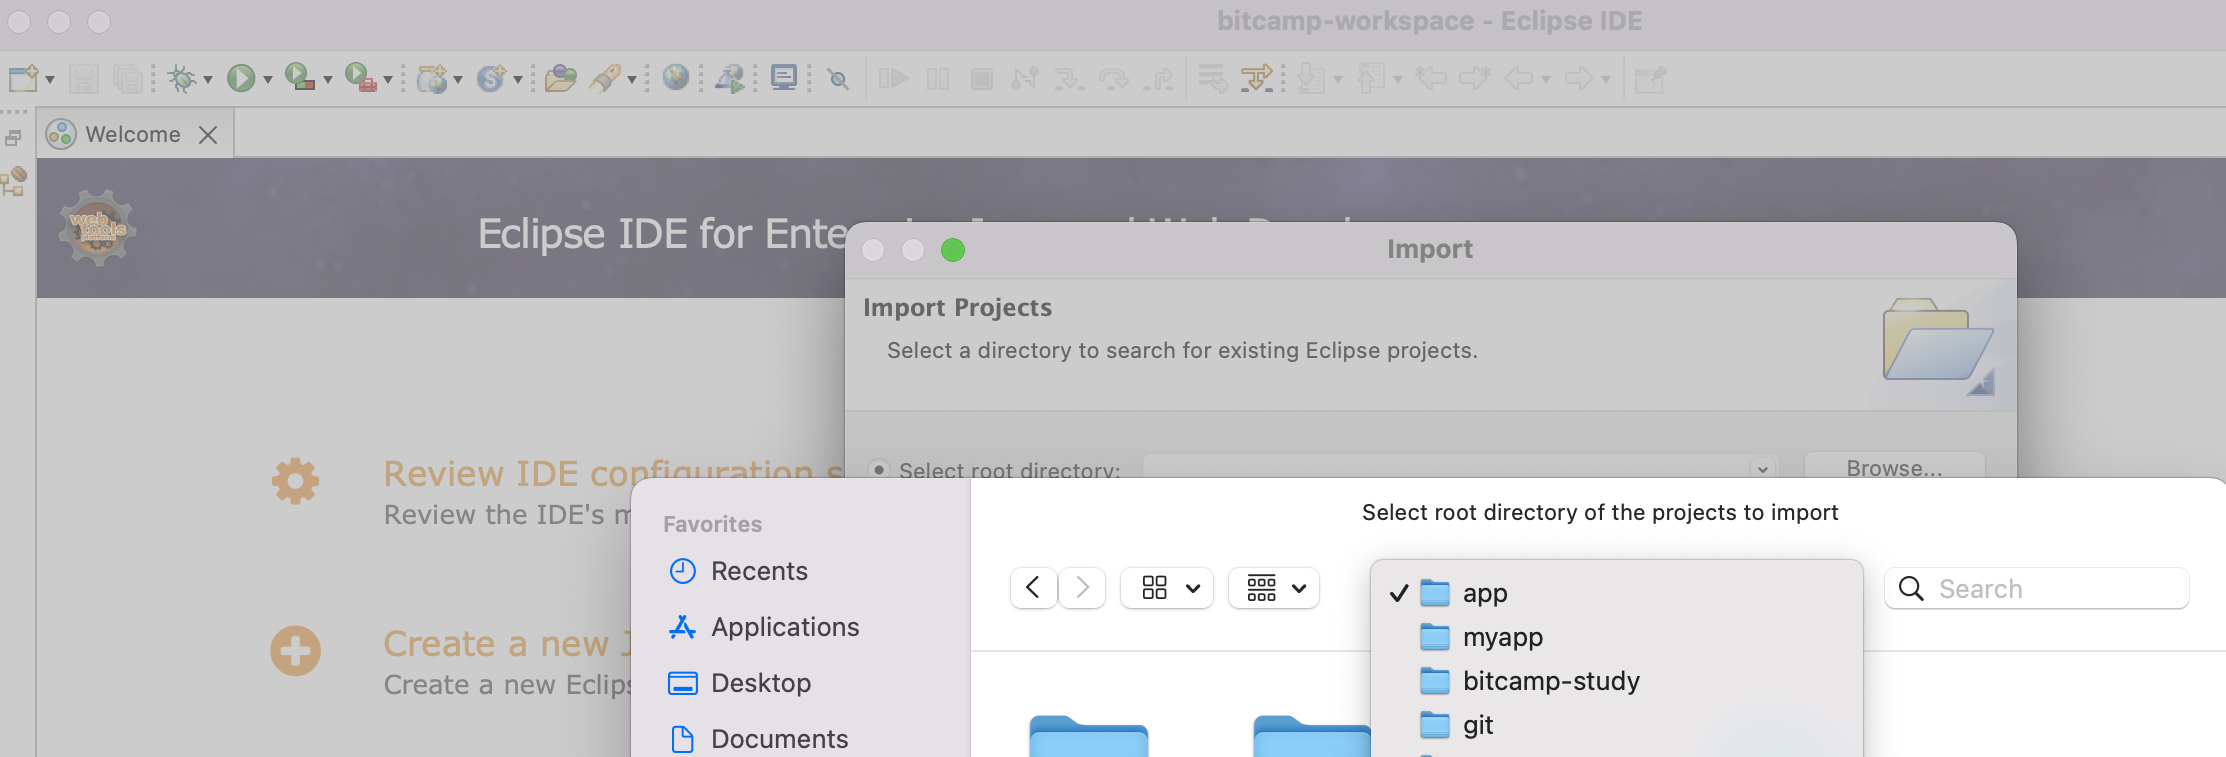Open 'Review IDE configuration settings' link
This screenshot has width=2226, height=757.
(x=613, y=473)
